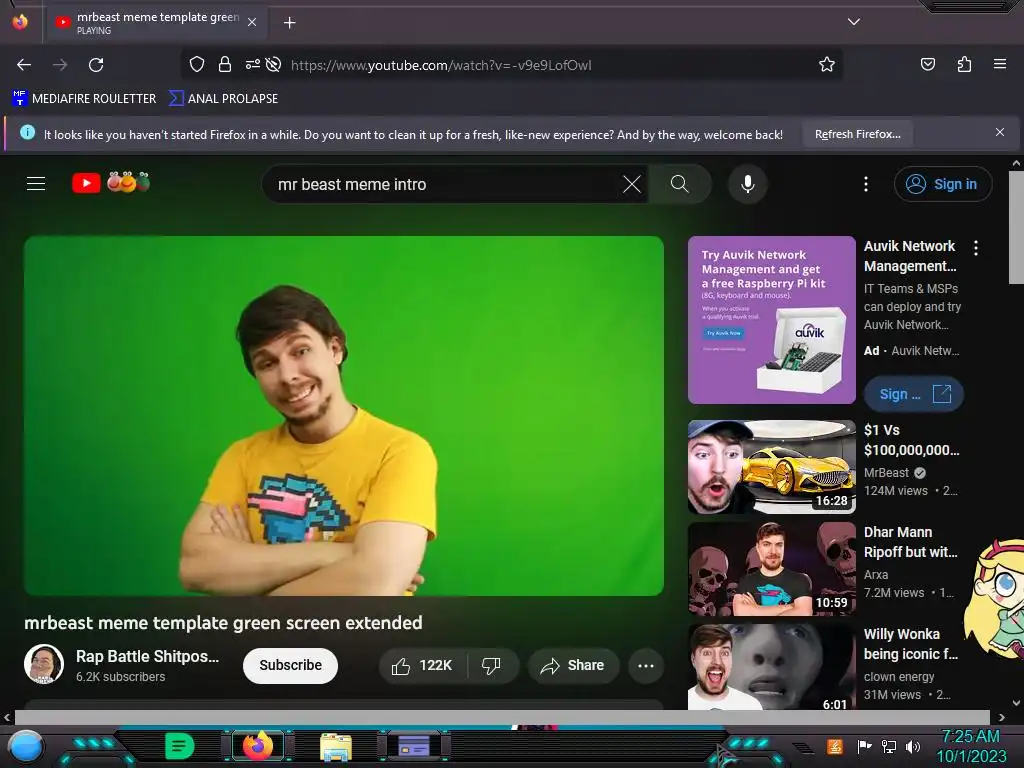Image resolution: width=1024 pixels, height=768 pixels.
Task: Open the clock showing 7:25 AM
Action: point(971,746)
